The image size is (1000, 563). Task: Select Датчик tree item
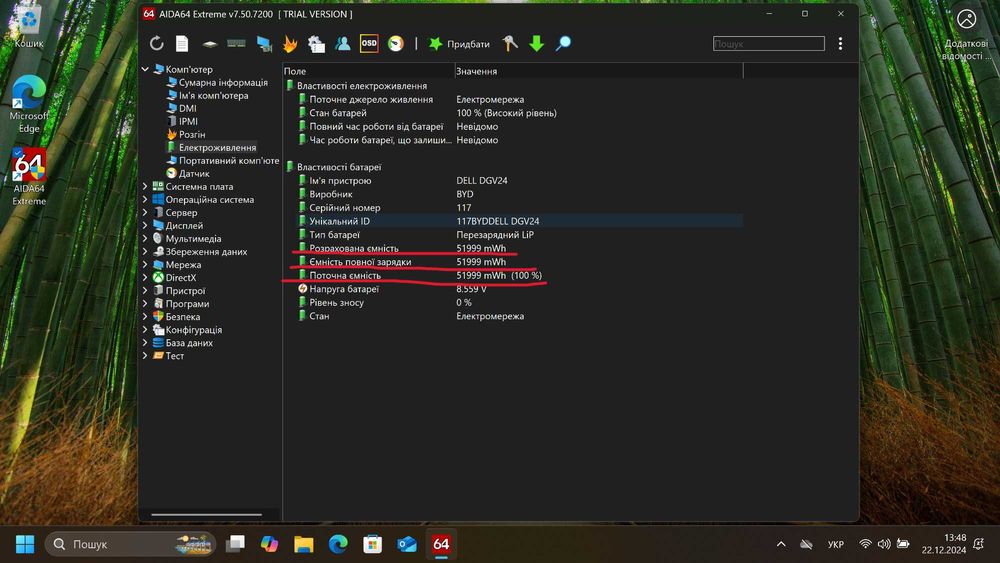[x=194, y=173]
